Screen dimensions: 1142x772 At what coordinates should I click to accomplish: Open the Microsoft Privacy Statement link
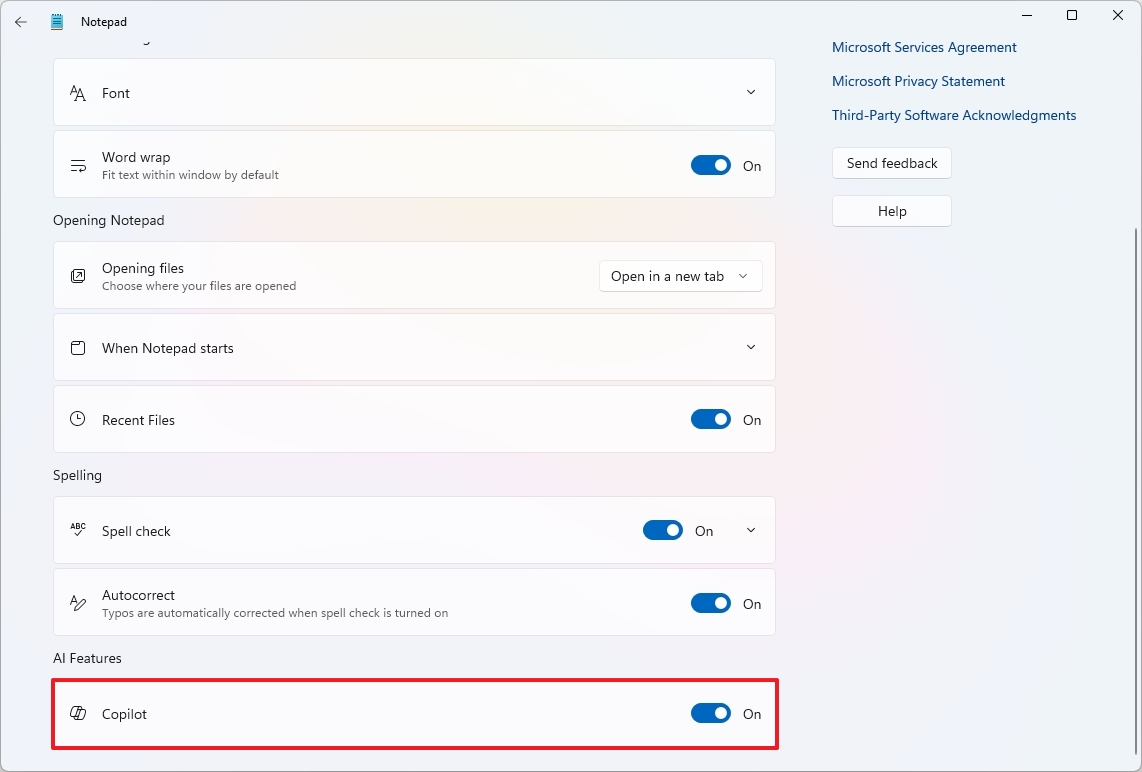point(918,82)
